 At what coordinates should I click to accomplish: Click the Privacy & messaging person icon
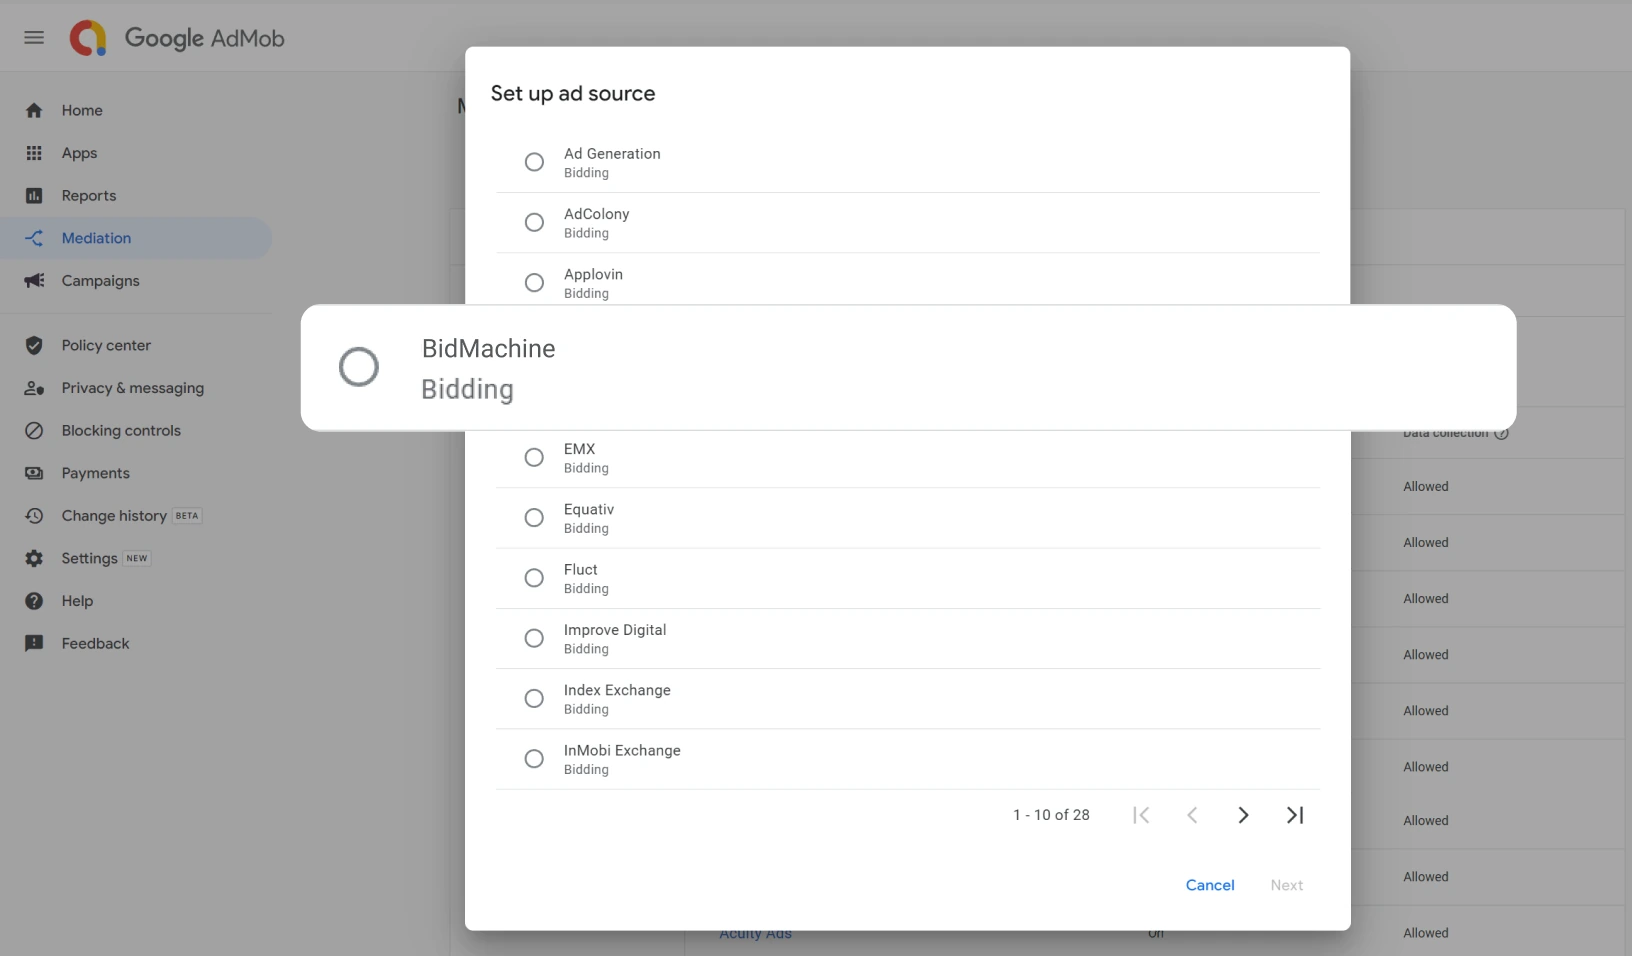coord(34,388)
